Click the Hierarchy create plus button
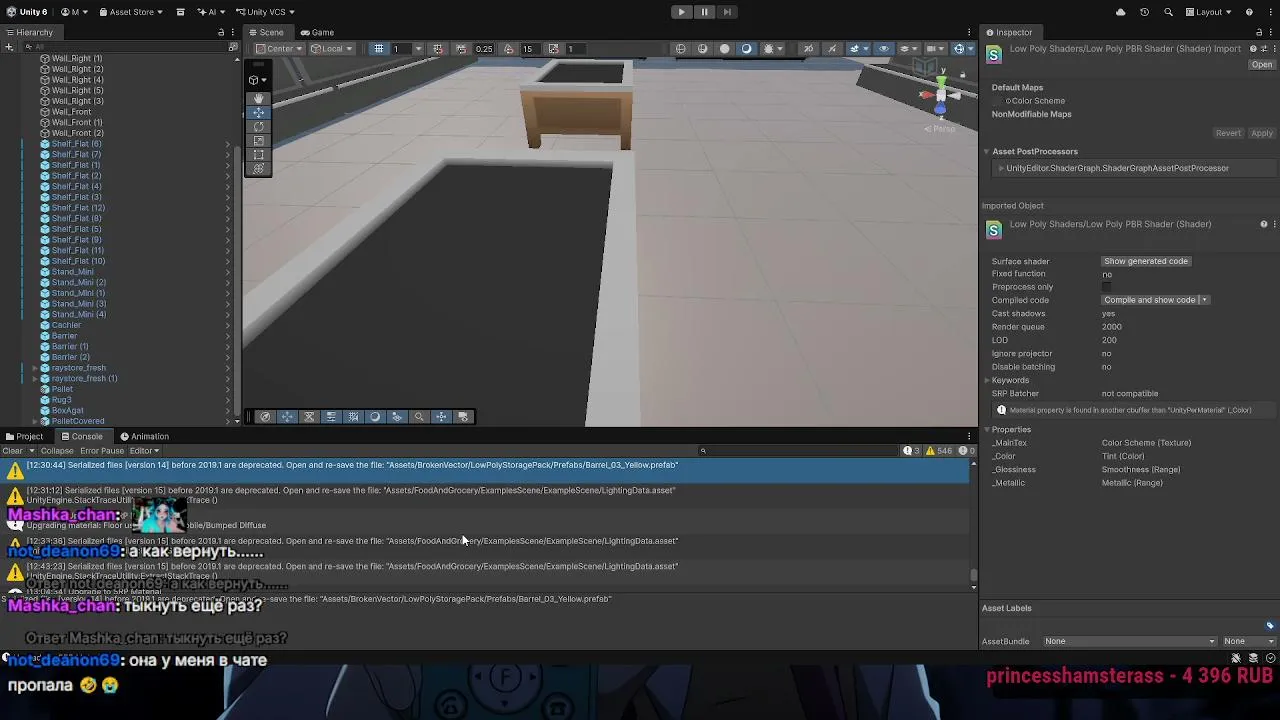 10,47
